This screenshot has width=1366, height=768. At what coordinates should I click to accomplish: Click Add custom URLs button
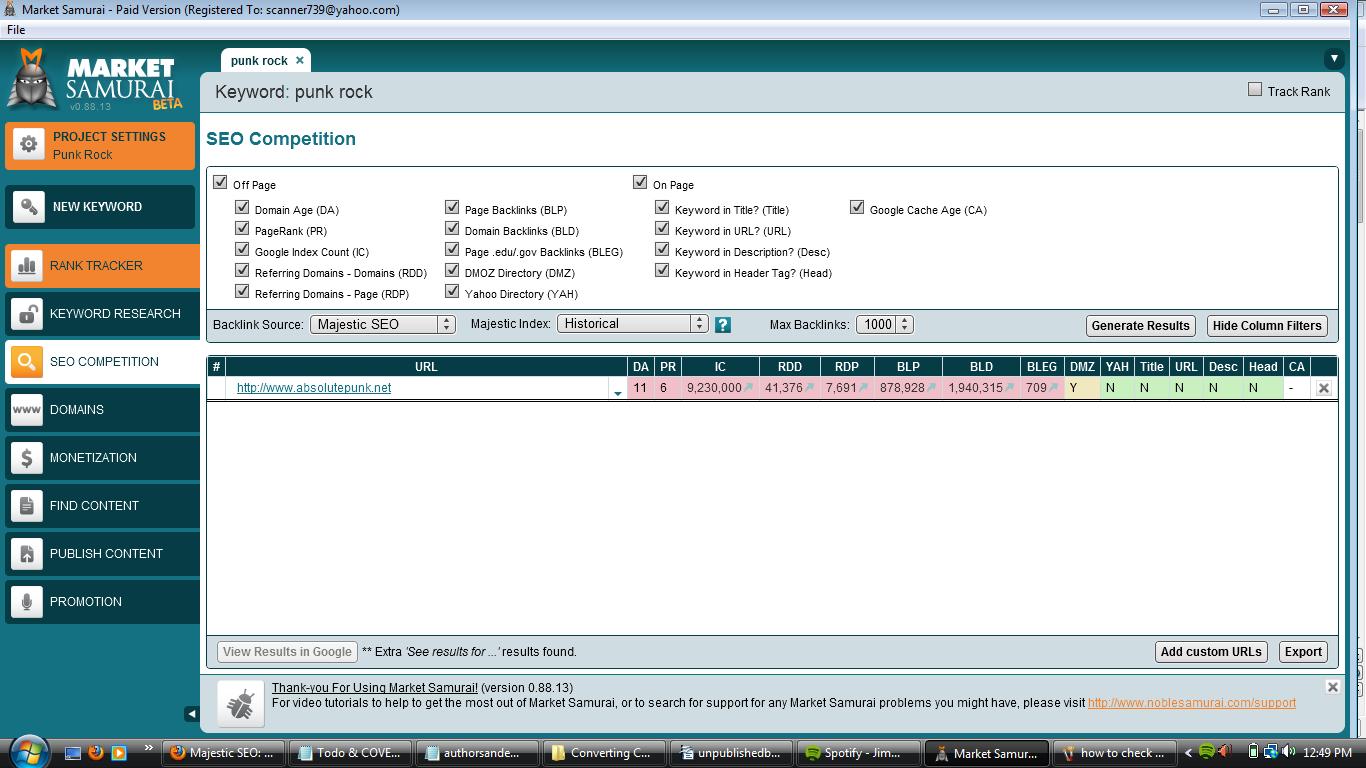point(1211,652)
